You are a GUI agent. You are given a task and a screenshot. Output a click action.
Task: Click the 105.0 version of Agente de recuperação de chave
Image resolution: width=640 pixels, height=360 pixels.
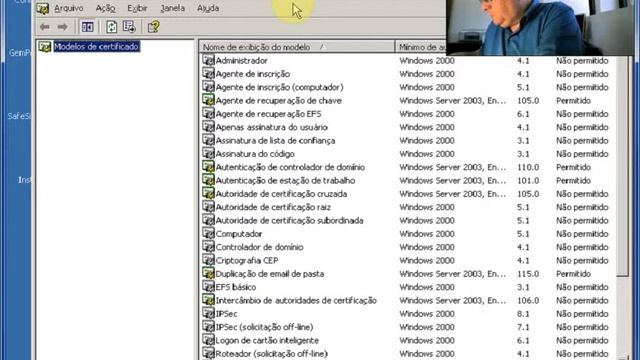pos(528,100)
